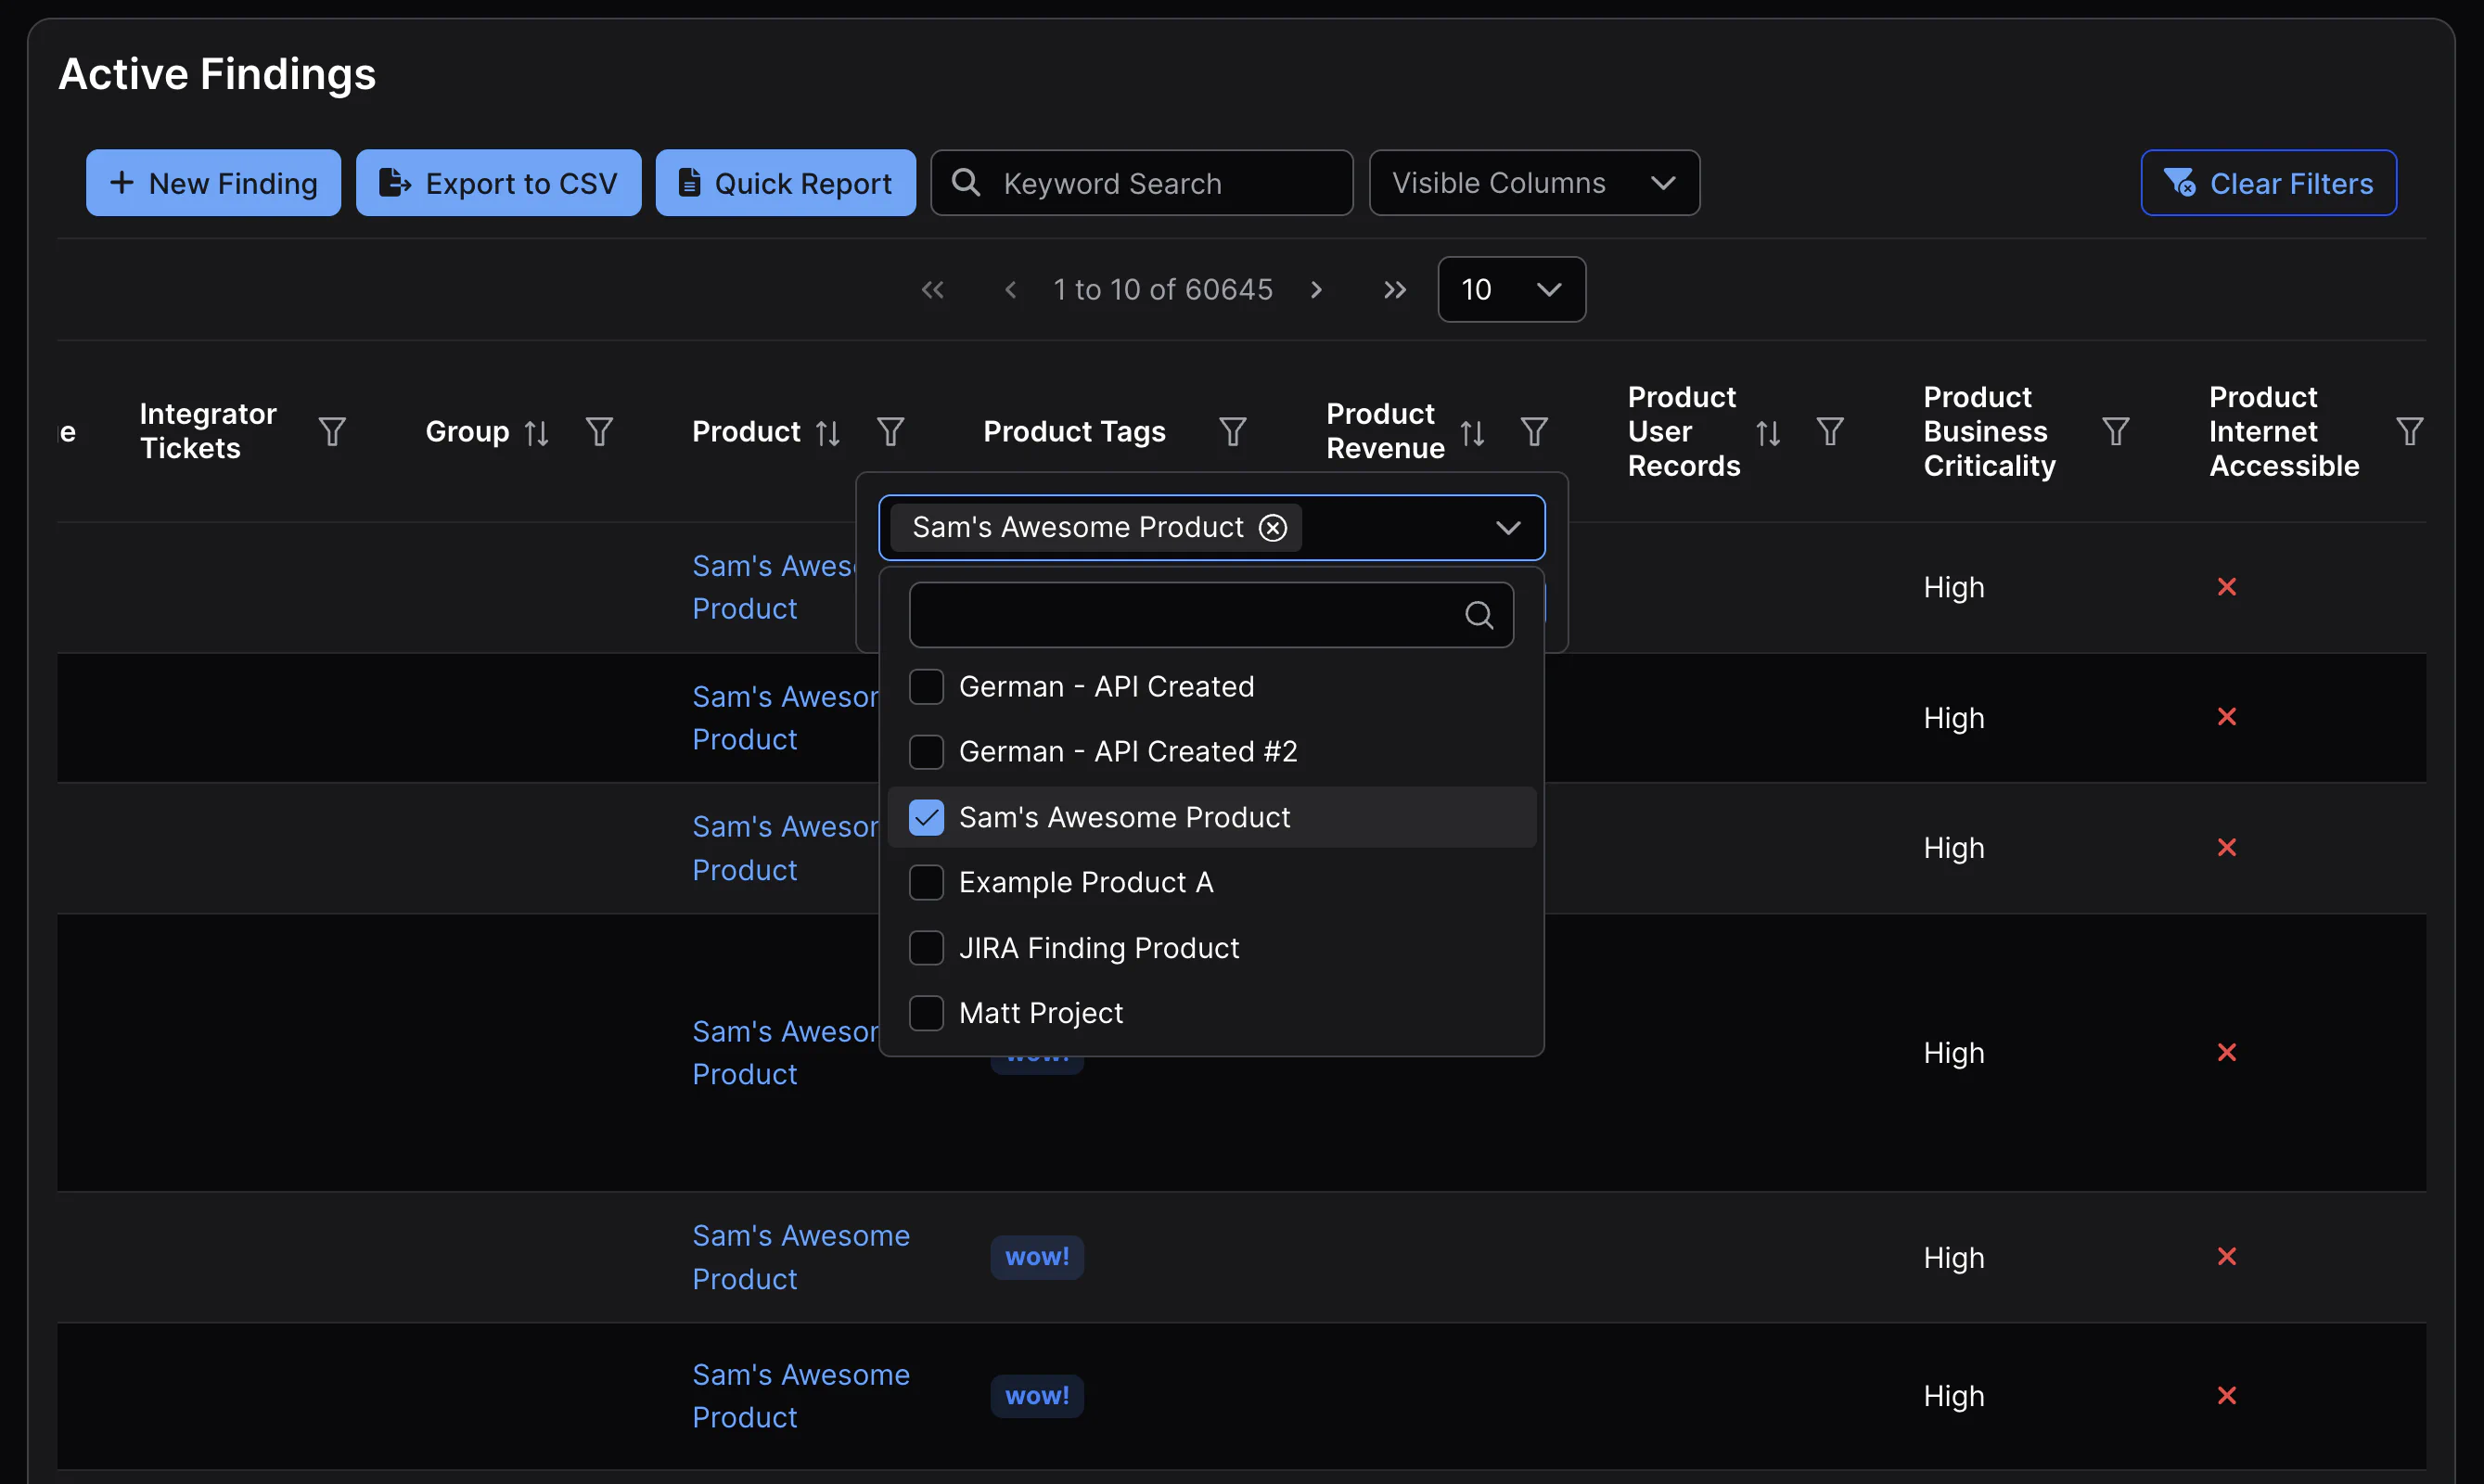Viewport: 2484px width, 1484px height.
Task: Open the rows-per-page dropdown showing 10
Action: [x=1510, y=290]
